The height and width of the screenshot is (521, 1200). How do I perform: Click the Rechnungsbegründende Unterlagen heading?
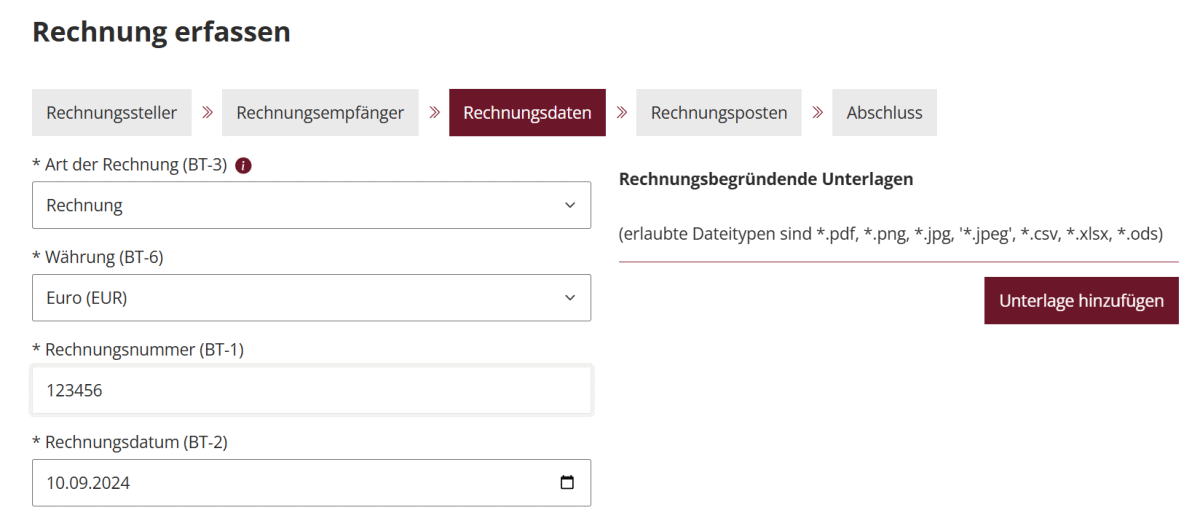point(766,179)
